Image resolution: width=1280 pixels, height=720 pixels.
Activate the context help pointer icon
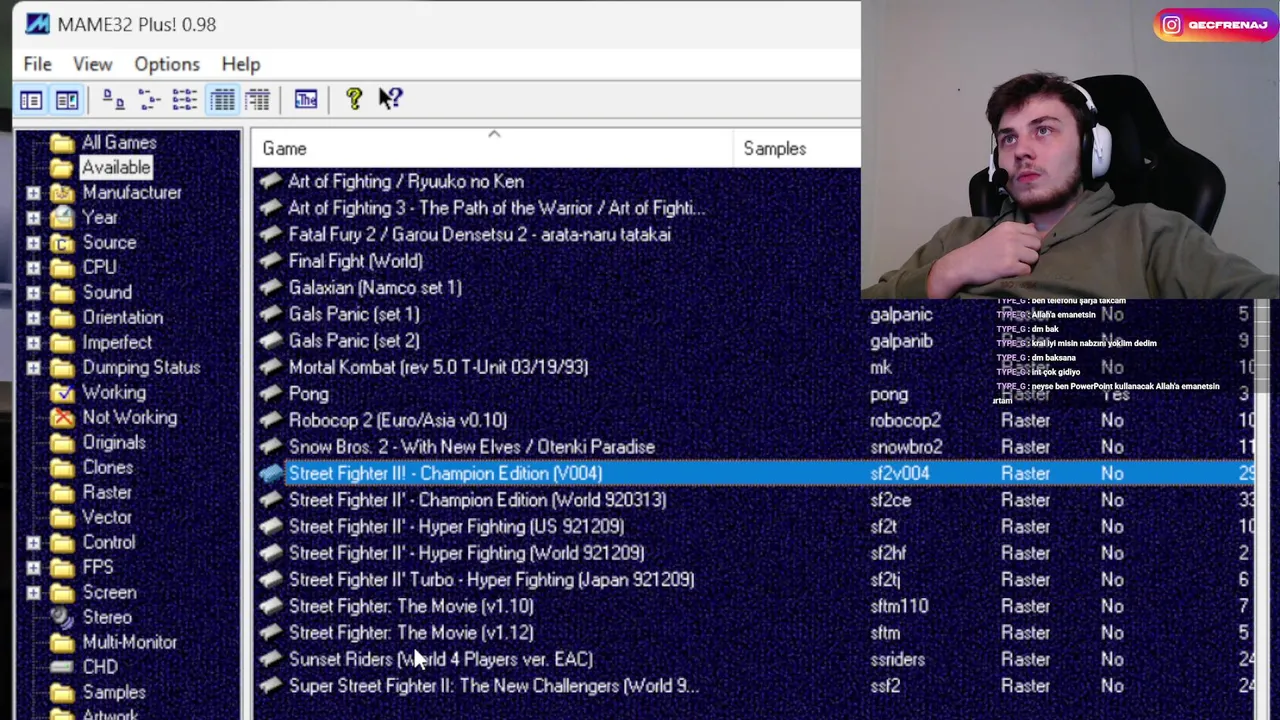391,99
